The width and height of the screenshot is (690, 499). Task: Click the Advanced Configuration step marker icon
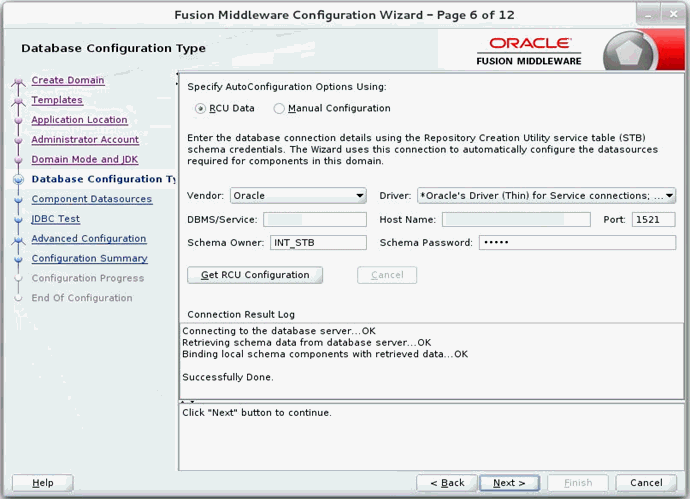click(18, 240)
